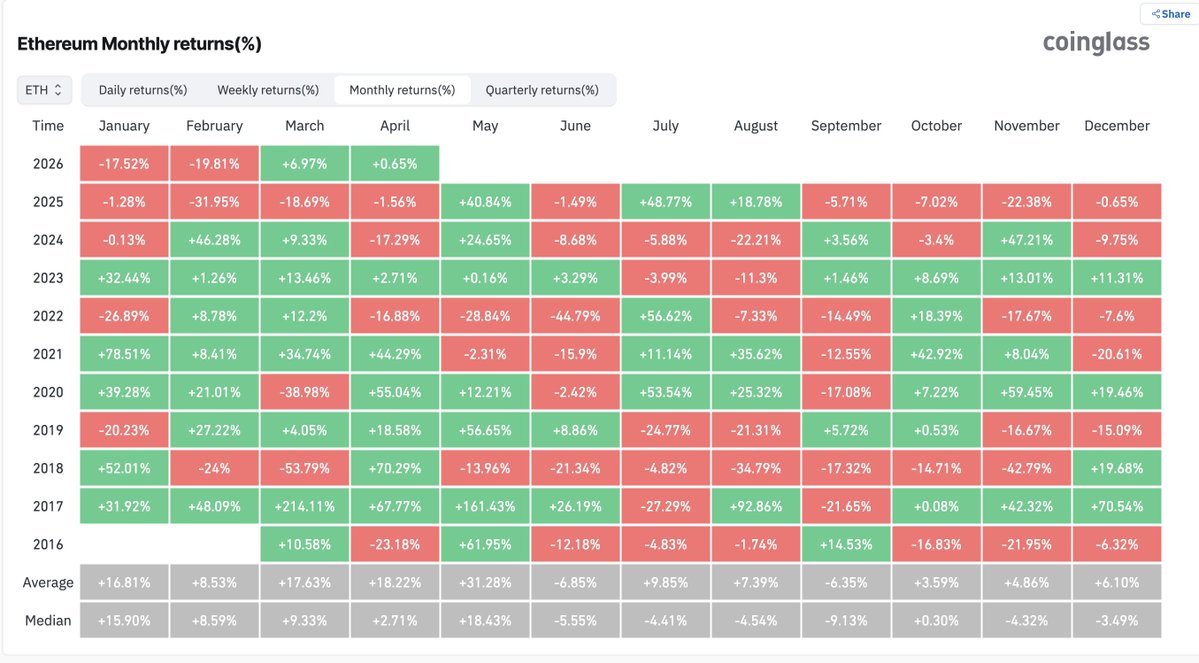
Task: Click the April 2026 +0.65% cell
Action: point(394,164)
